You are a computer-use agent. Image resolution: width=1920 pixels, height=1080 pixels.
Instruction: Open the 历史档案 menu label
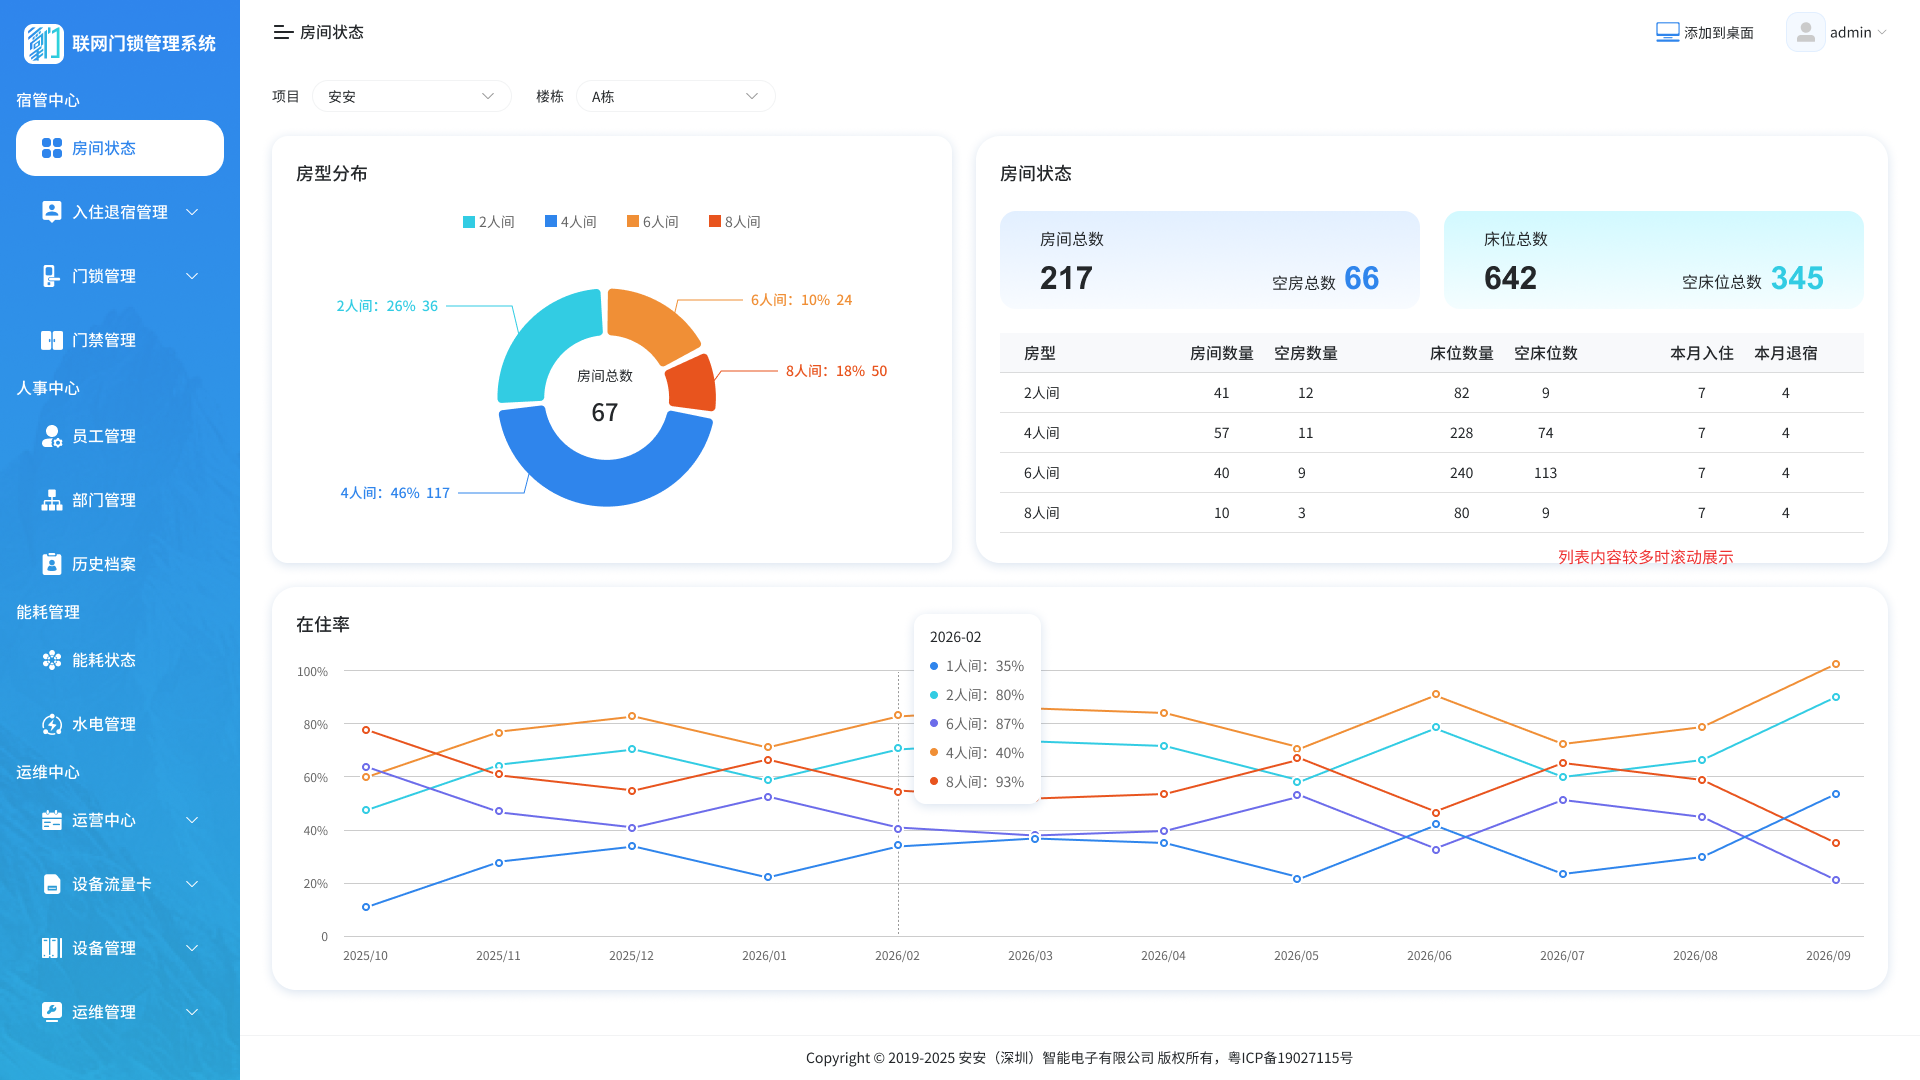click(x=104, y=564)
